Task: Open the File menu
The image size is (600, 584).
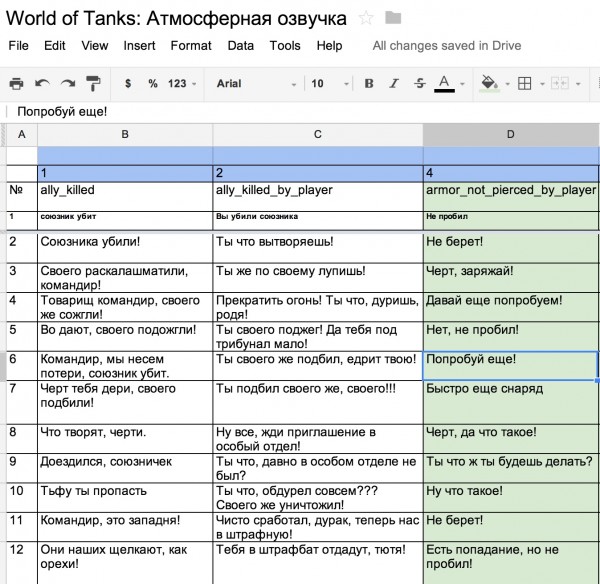Action: pyautogui.click(x=18, y=46)
